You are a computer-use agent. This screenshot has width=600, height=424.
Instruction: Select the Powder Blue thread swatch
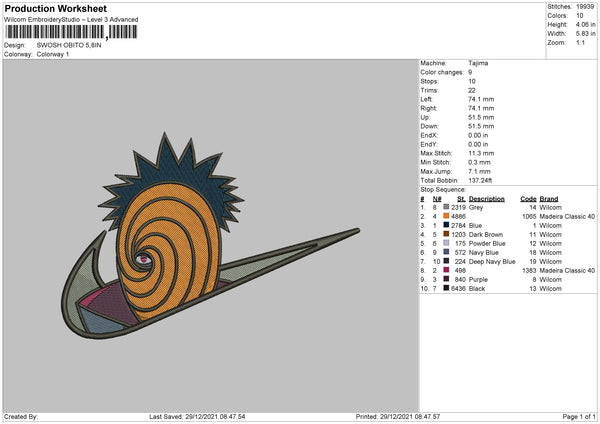pyautogui.click(x=446, y=243)
